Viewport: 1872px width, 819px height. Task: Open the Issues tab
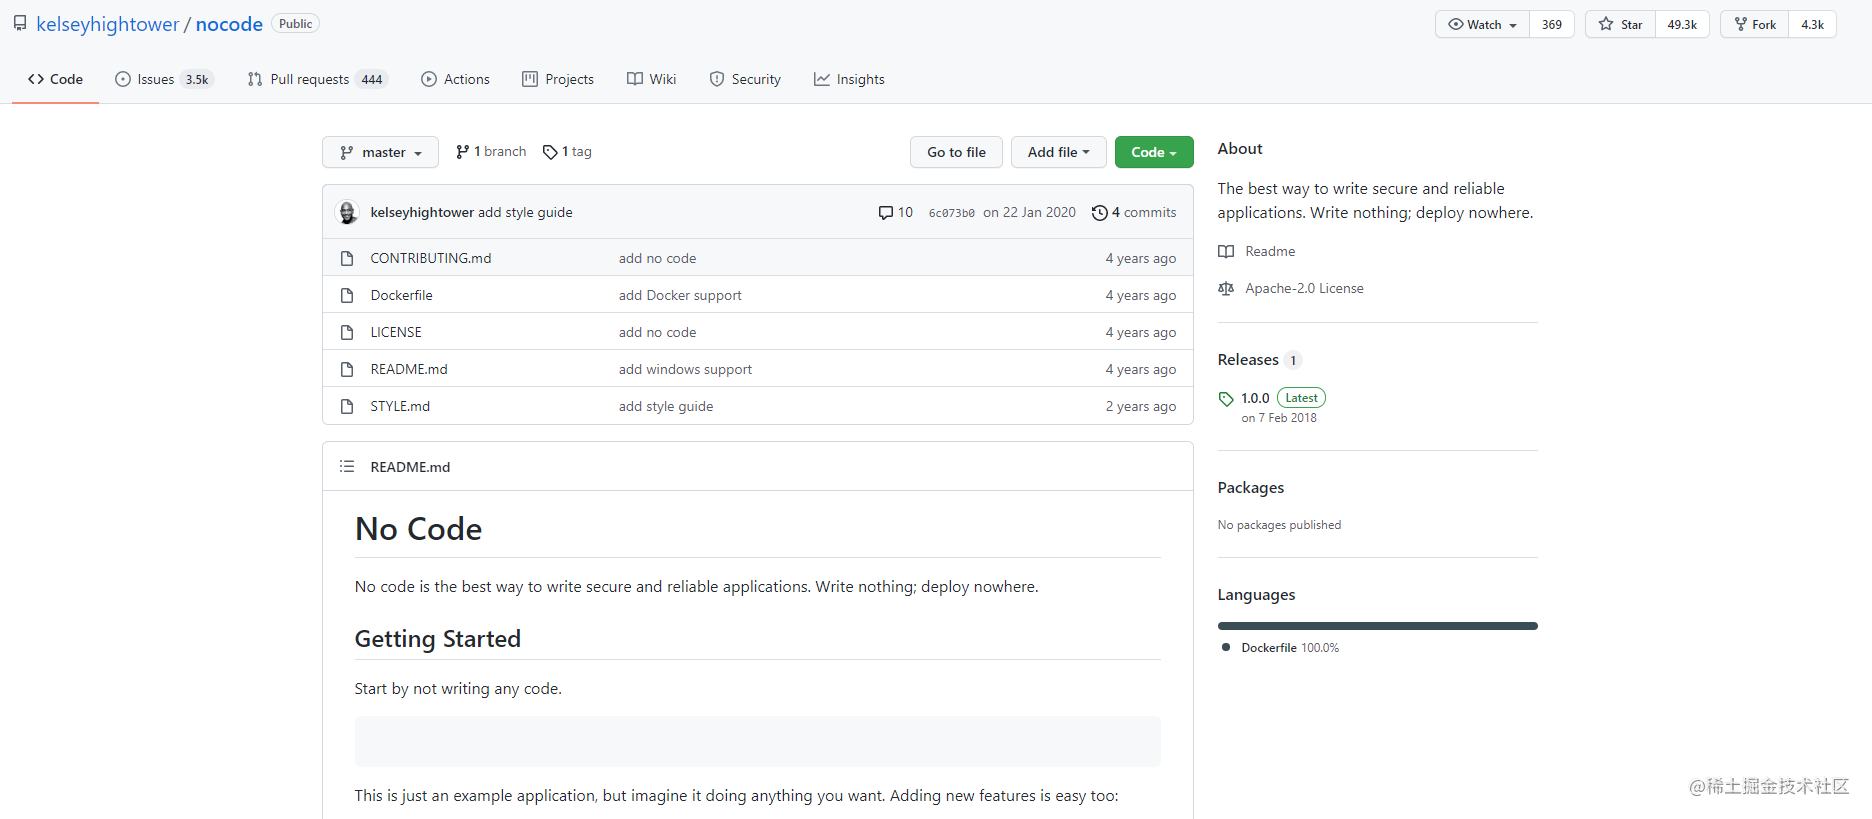coord(164,79)
